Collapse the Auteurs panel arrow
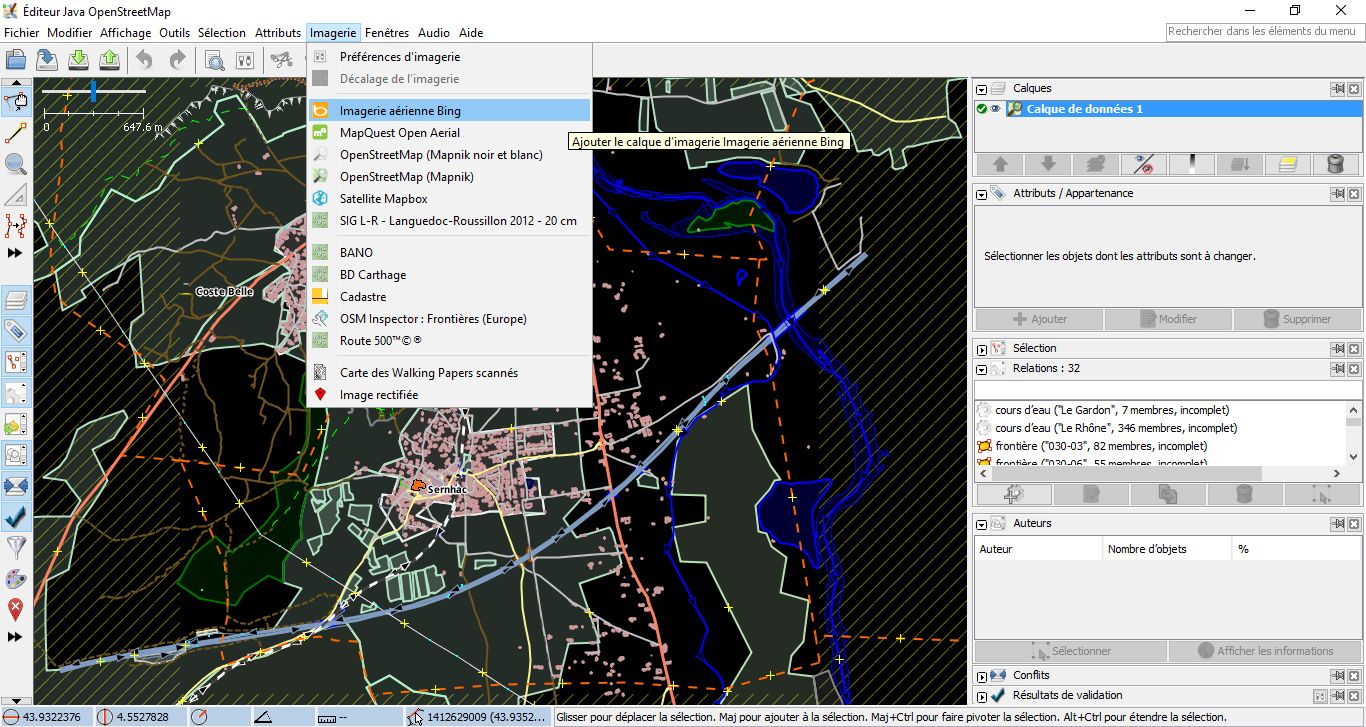The width and height of the screenshot is (1366, 727). tap(982, 524)
